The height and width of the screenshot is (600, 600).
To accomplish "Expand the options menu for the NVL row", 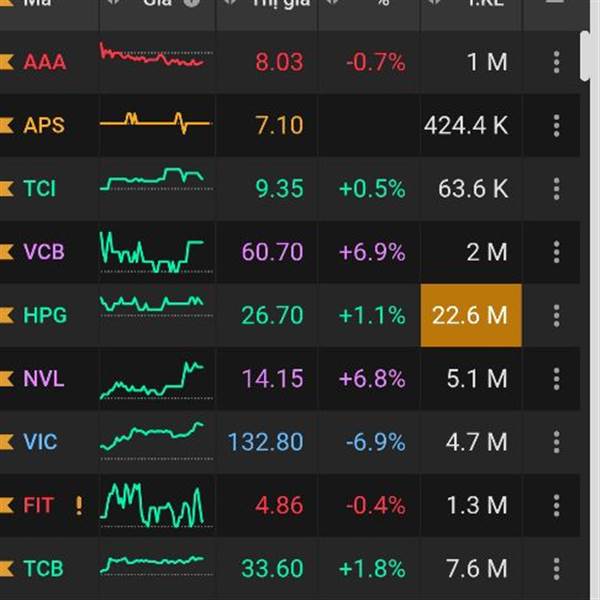I will [556, 379].
